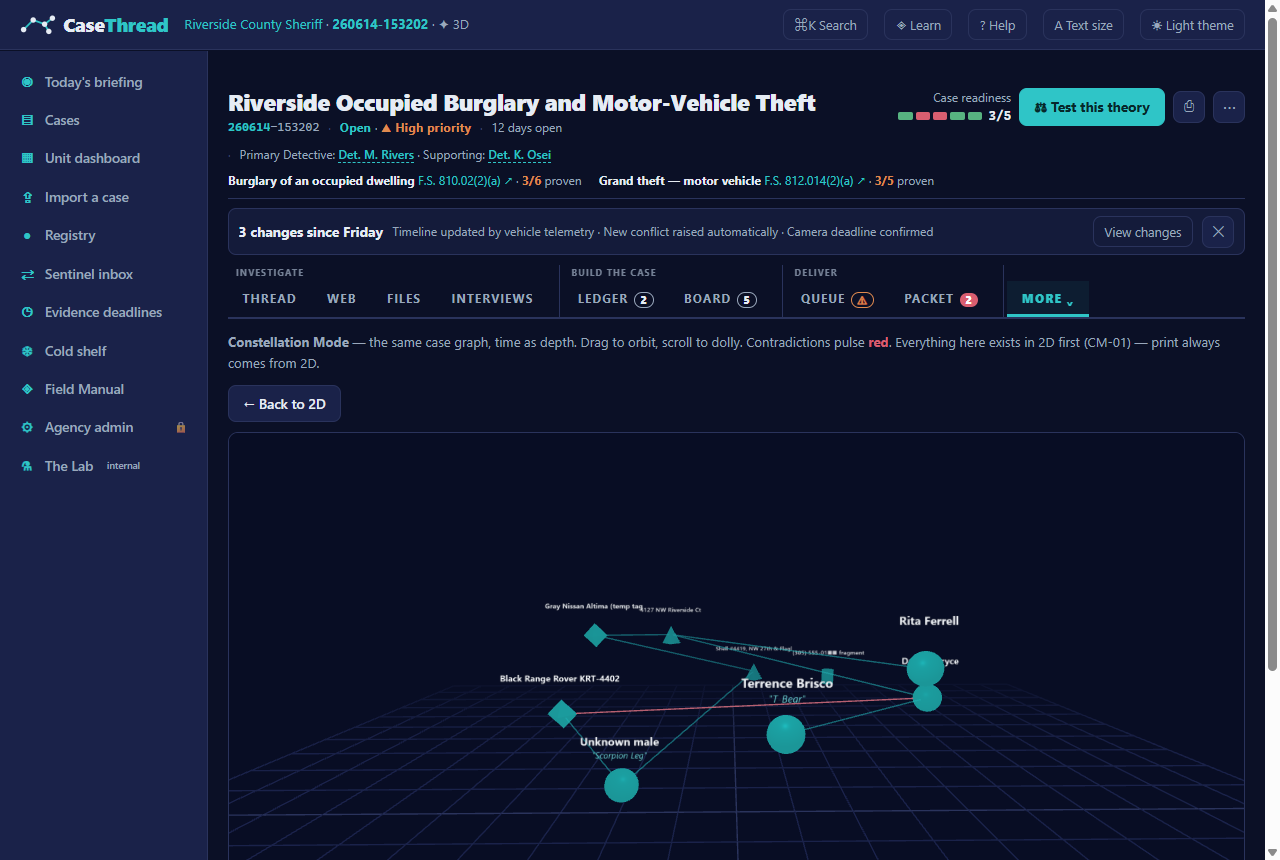Viewport: 1280px width, 860px height.
Task: Click the View changes button
Action: (1143, 232)
